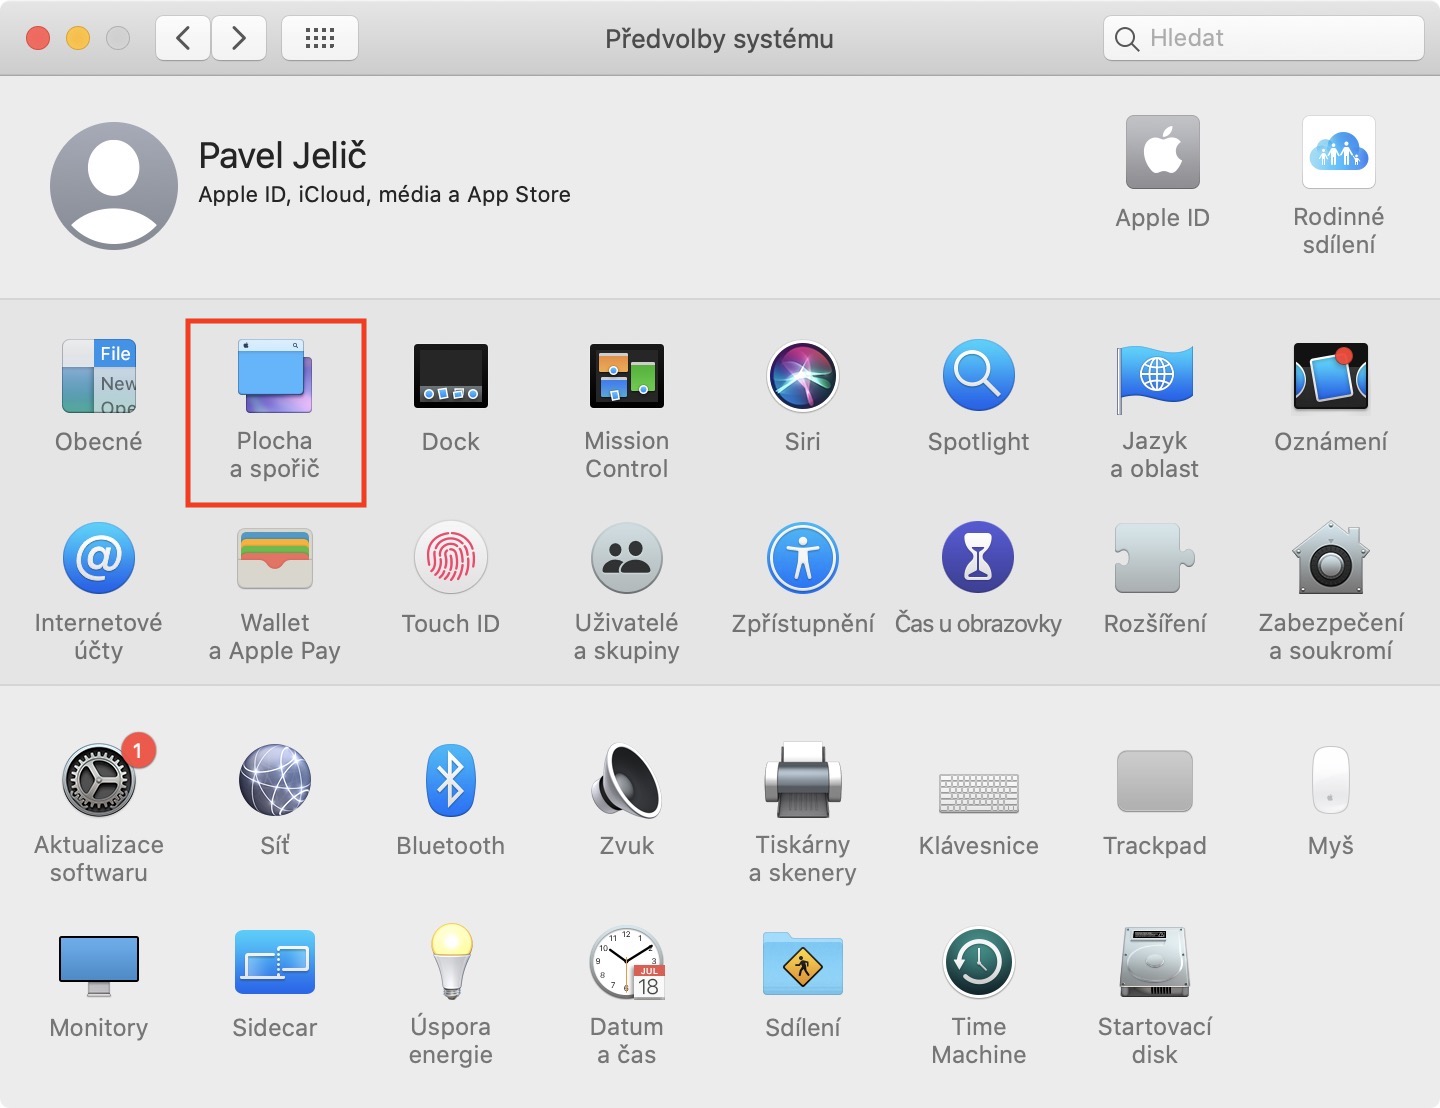Click the Apple ID, iCloud, média a App Store text

[385, 194]
